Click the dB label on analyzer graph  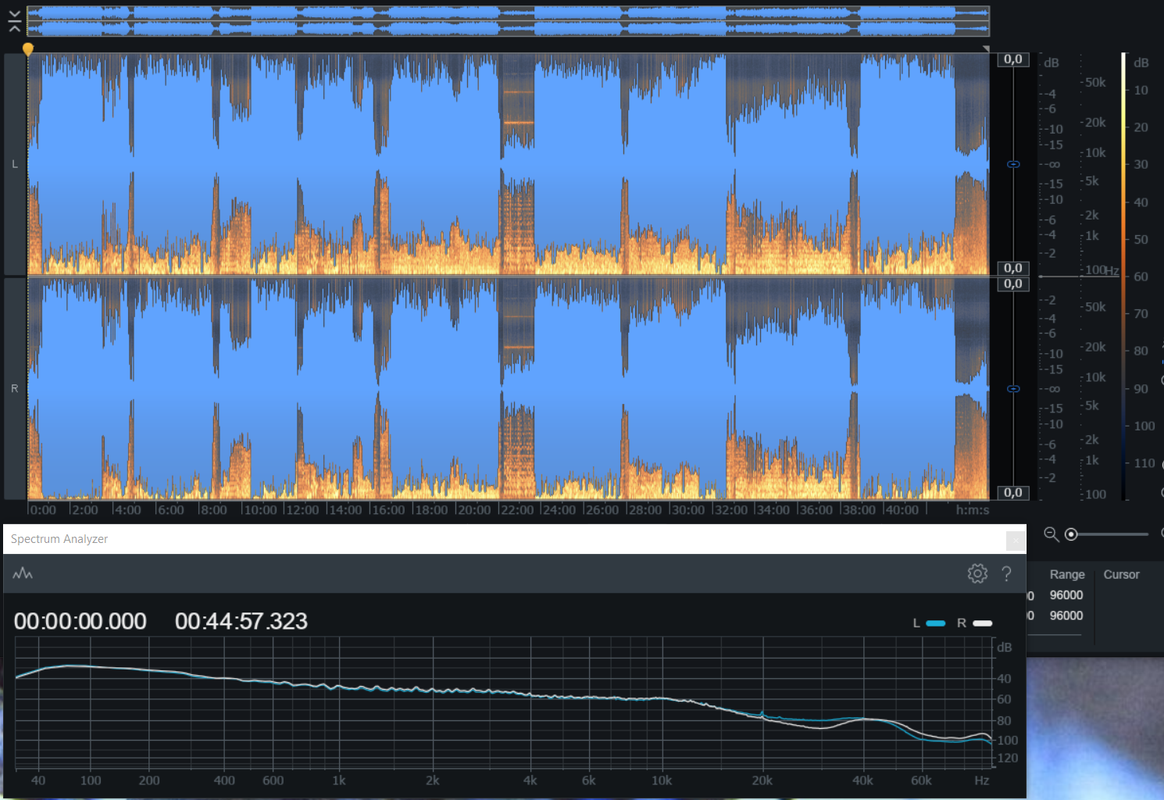pyautogui.click(x=1004, y=647)
